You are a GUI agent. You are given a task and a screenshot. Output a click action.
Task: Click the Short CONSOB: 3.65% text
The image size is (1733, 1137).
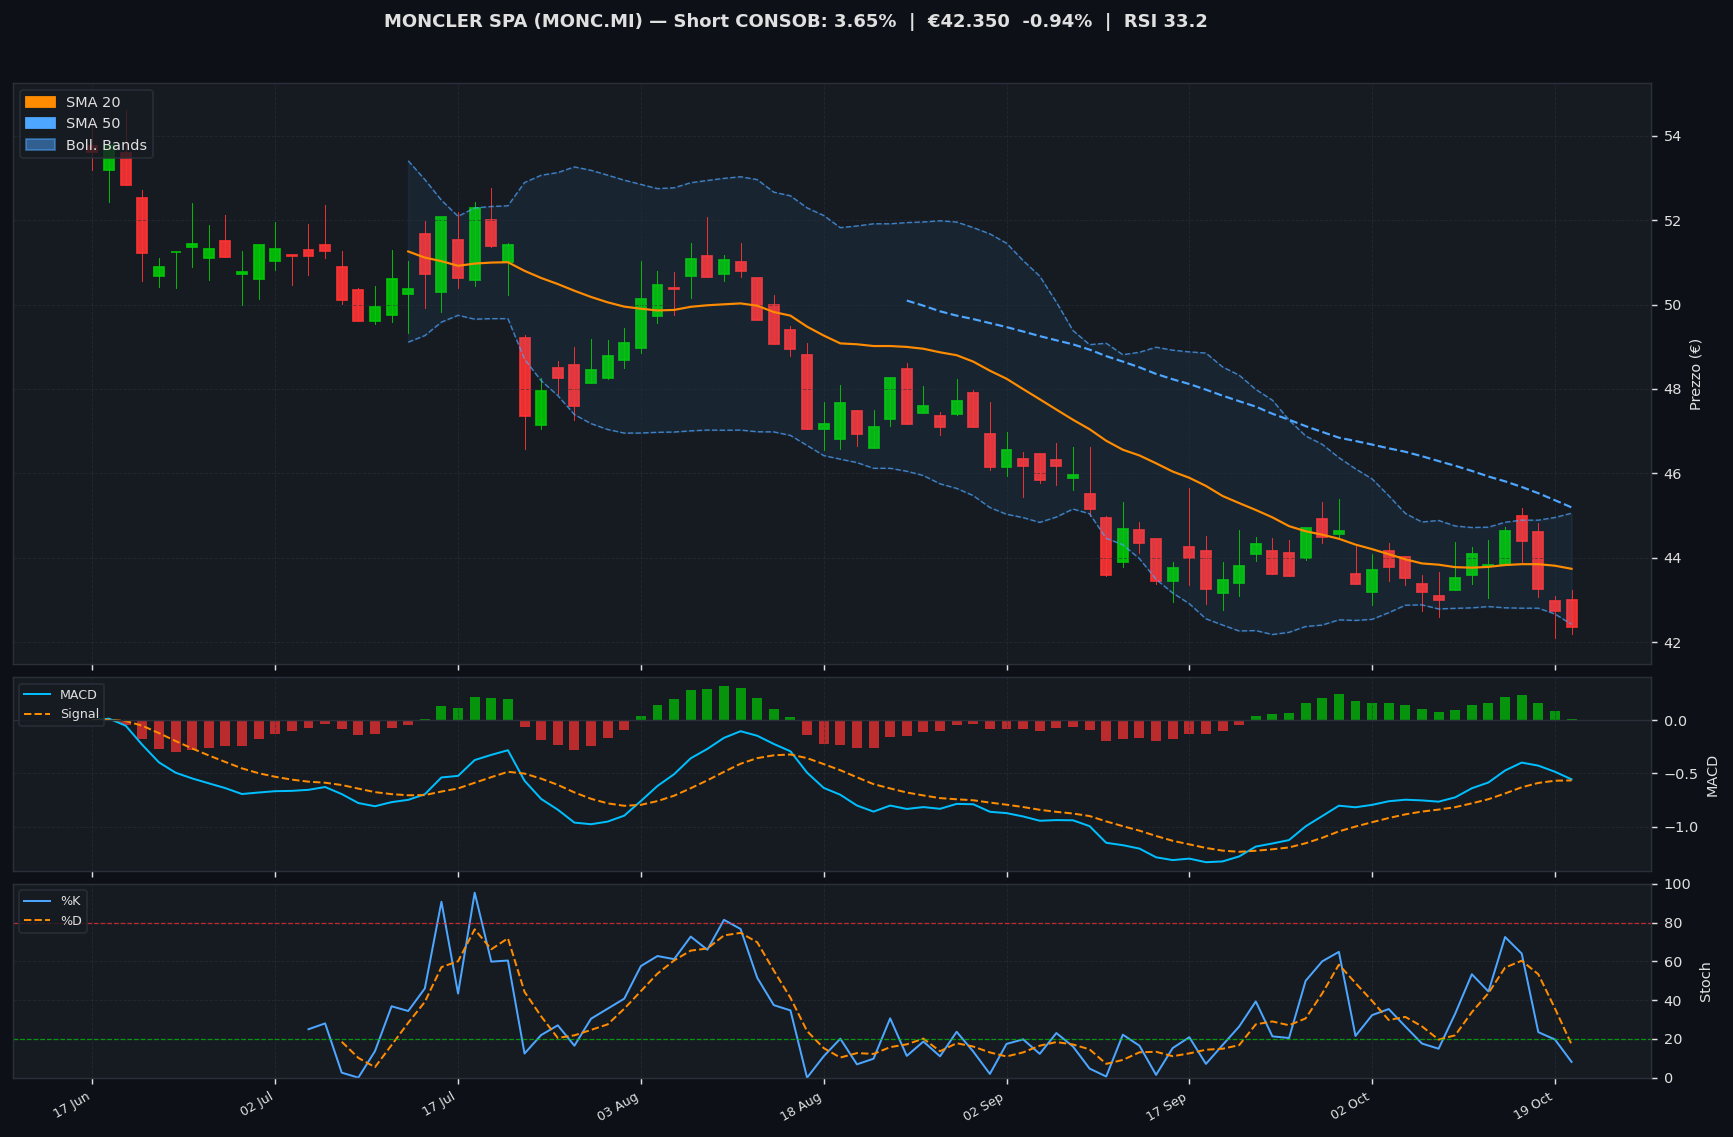[x=785, y=21]
